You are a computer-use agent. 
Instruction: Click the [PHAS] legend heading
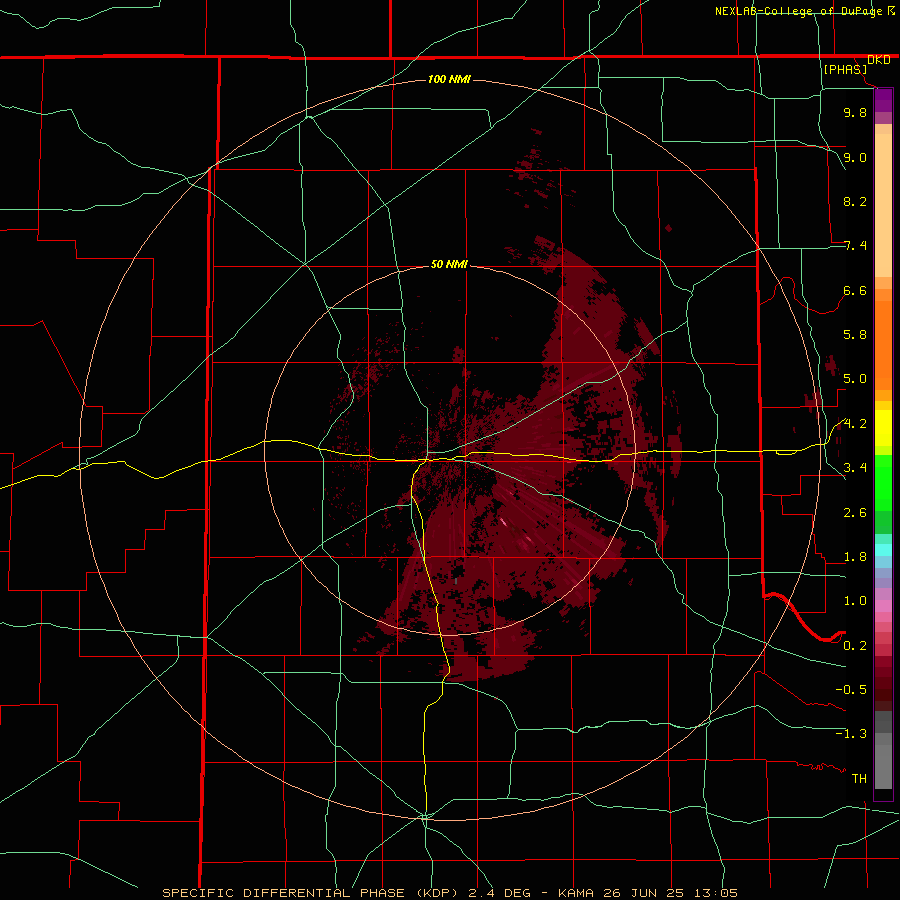[x=845, y=69]
